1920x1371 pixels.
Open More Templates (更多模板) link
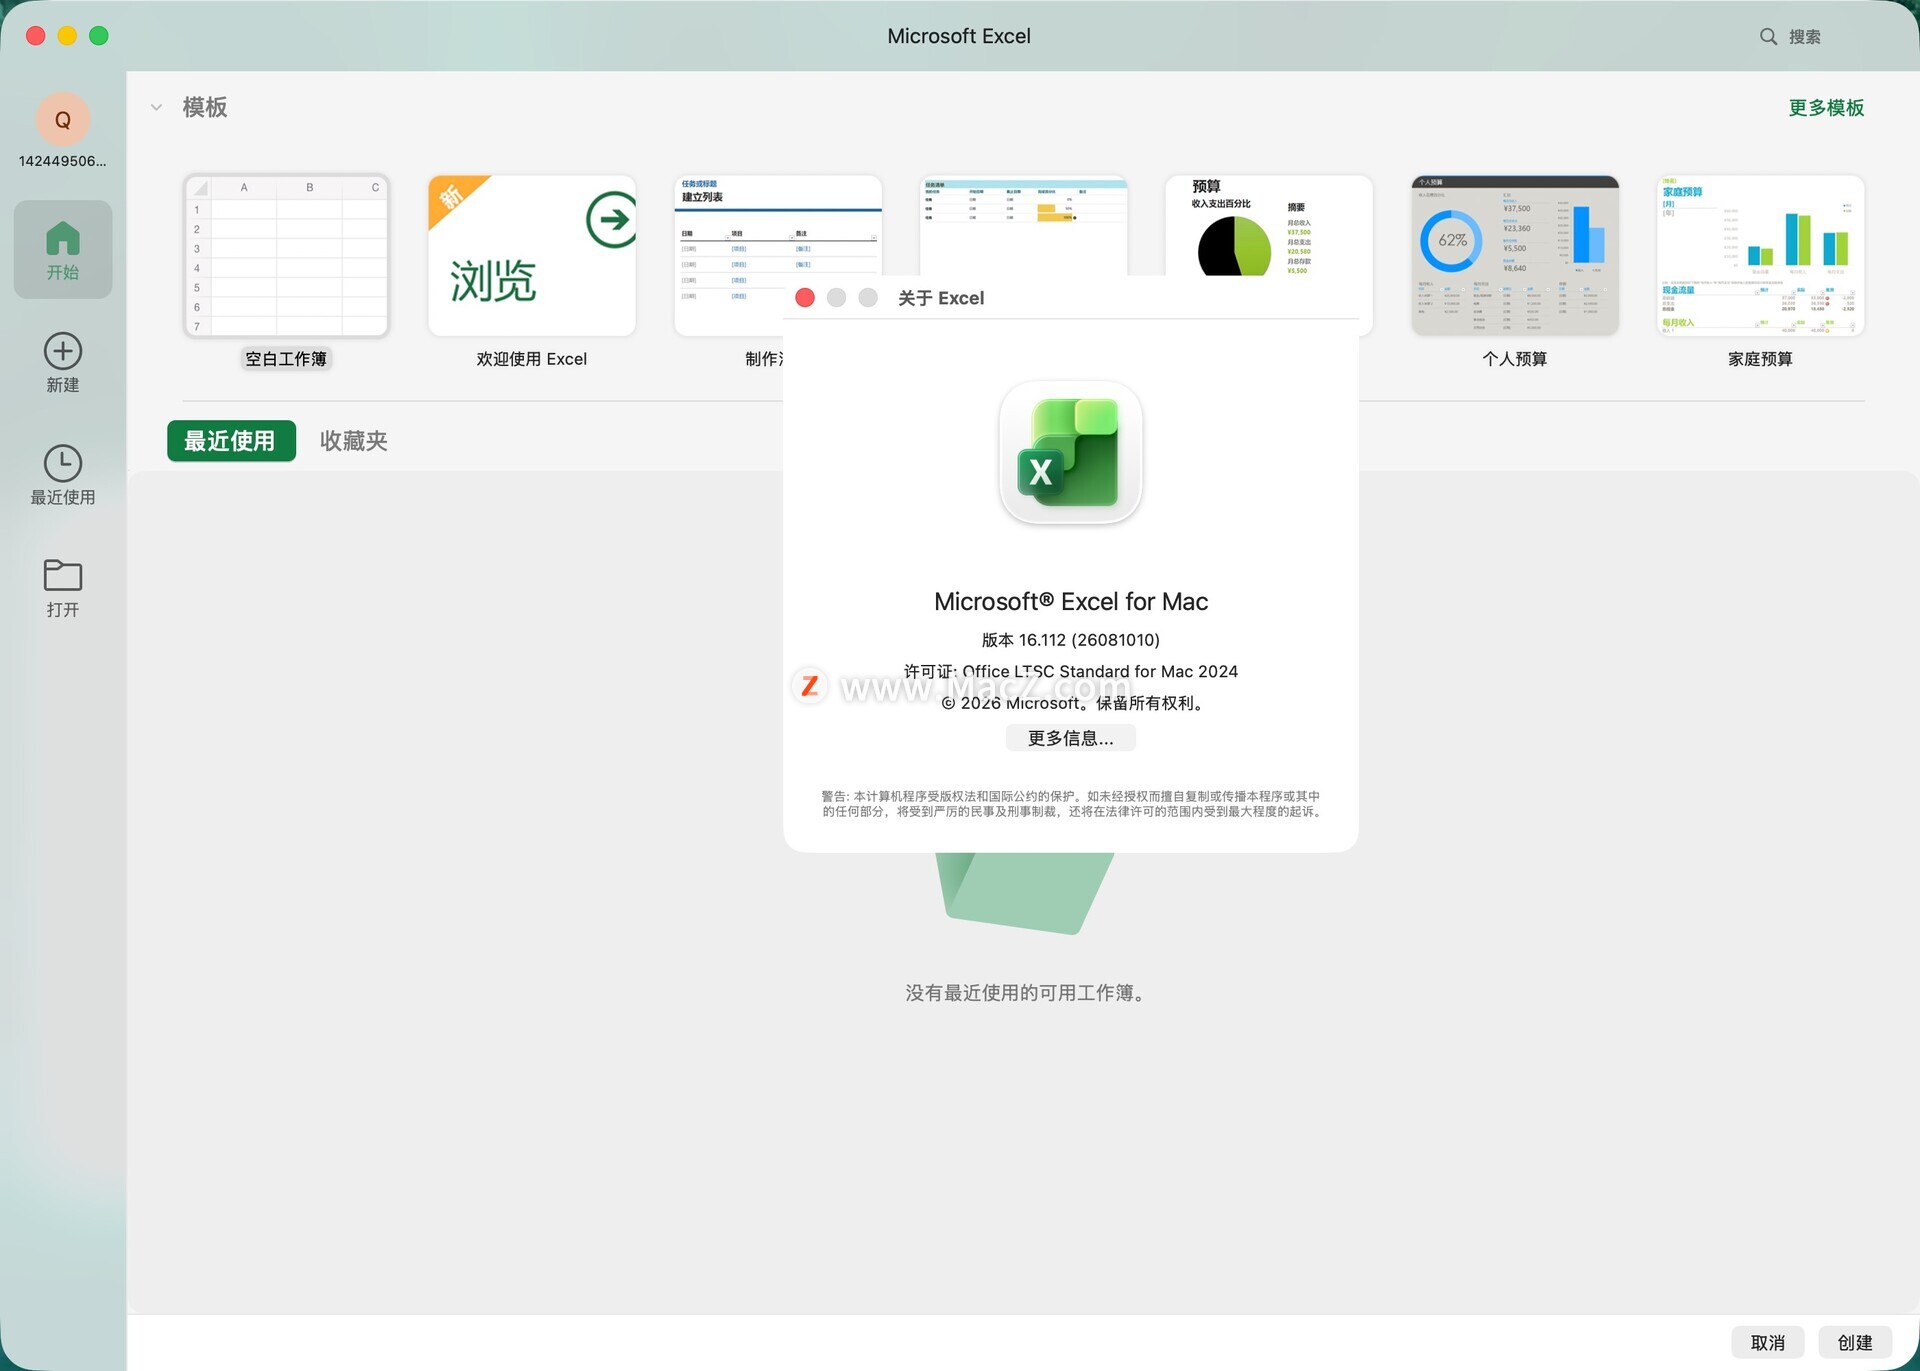[1826, 108]
